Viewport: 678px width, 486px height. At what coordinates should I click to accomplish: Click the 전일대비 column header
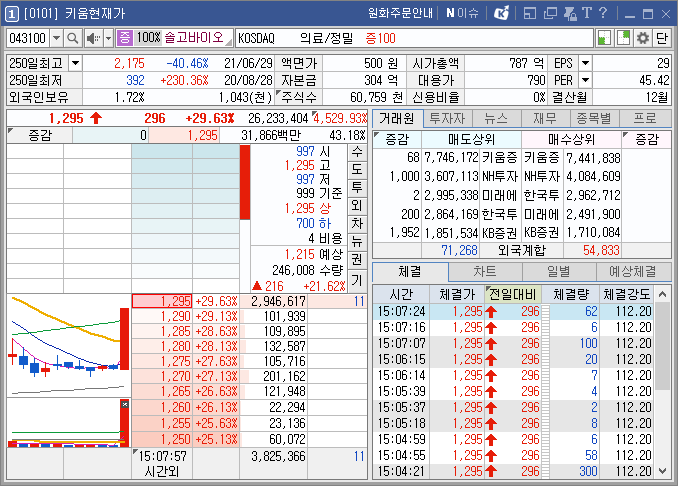click(x=513, y=295)
